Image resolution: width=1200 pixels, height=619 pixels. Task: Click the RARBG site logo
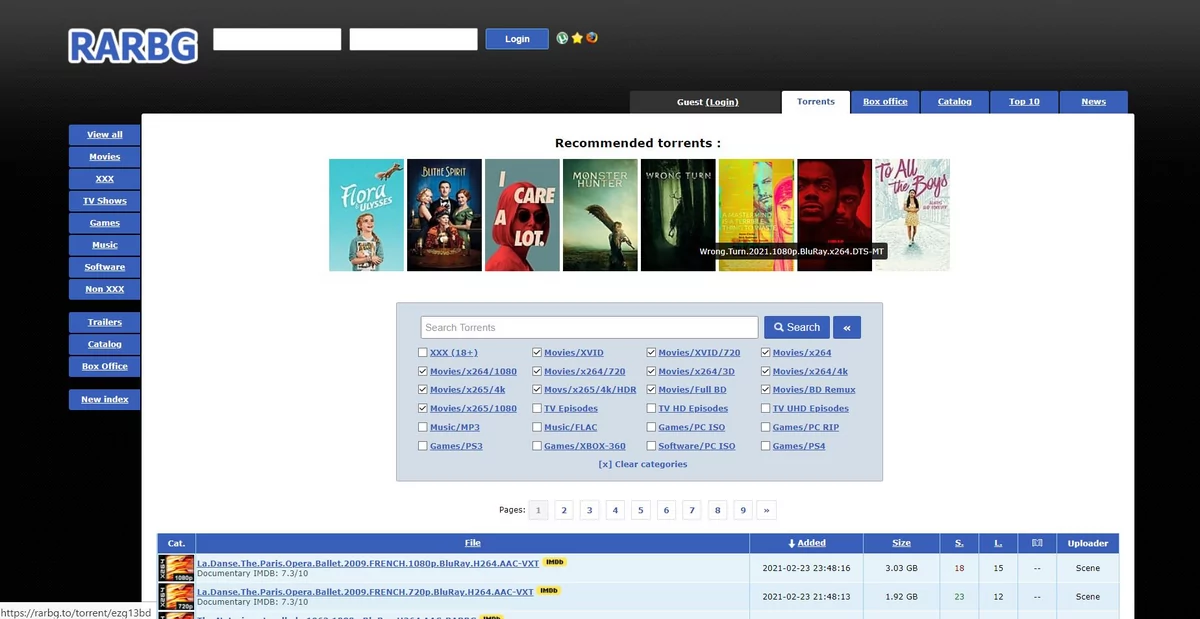(133, 45)
